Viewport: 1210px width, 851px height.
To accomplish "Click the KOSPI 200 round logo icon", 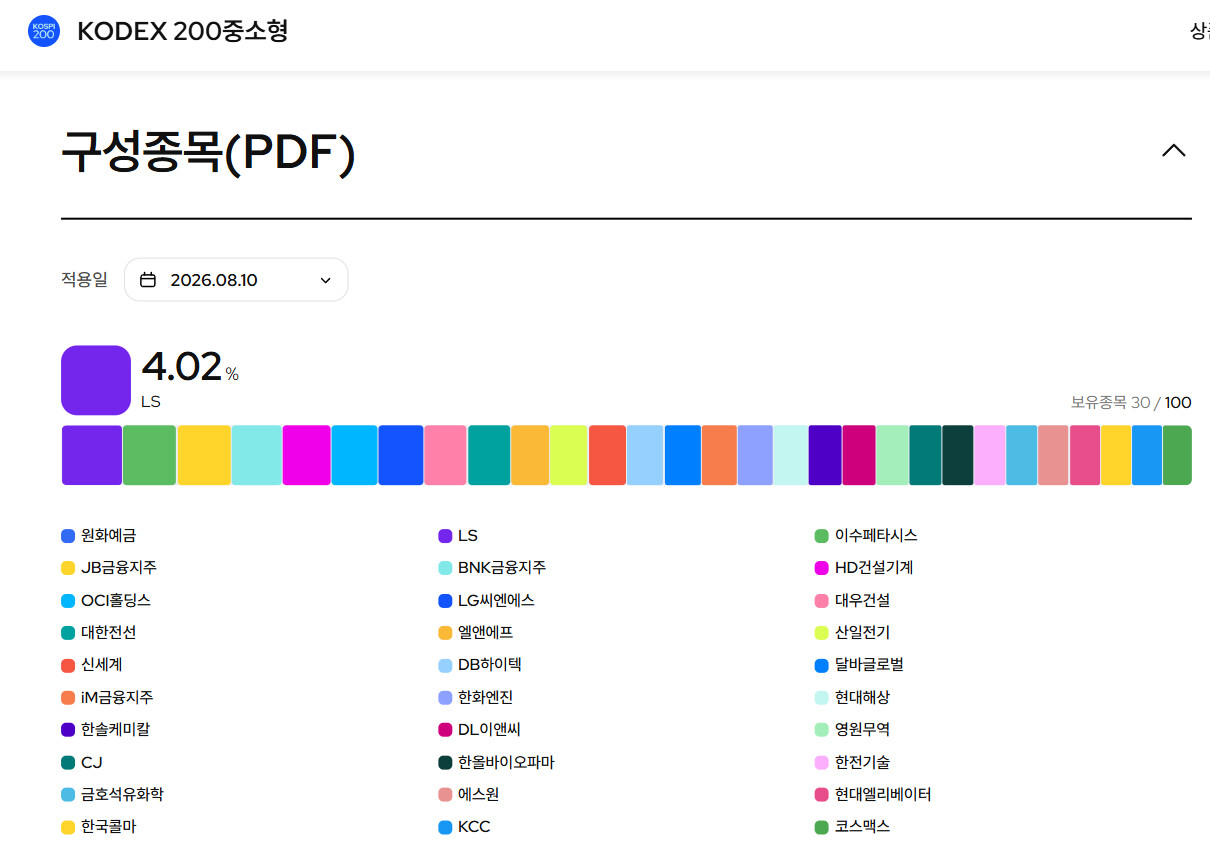I will [44, 31].
